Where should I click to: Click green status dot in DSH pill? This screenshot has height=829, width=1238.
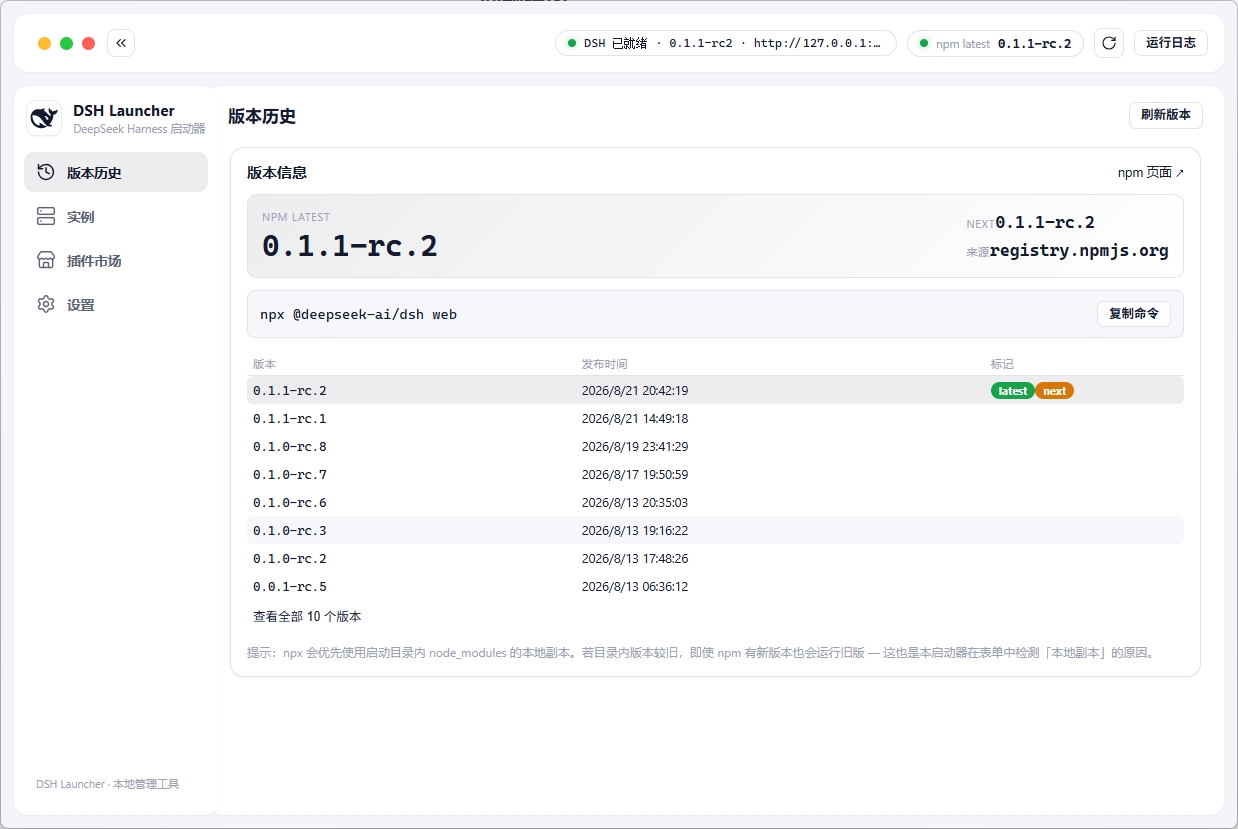coord(572,43)
